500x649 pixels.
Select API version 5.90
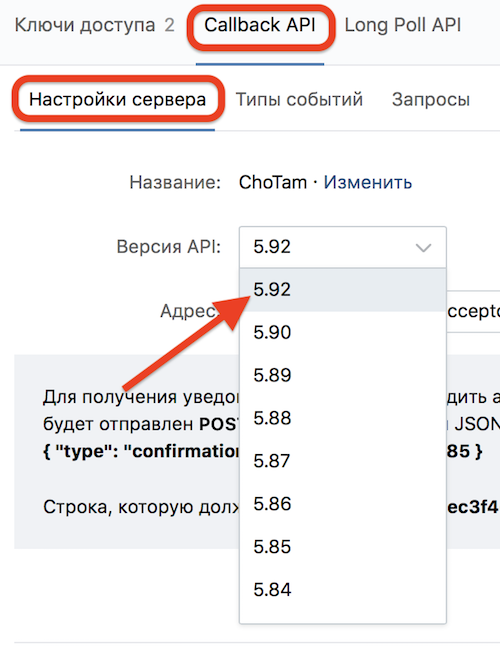click(x=343, y=332)
